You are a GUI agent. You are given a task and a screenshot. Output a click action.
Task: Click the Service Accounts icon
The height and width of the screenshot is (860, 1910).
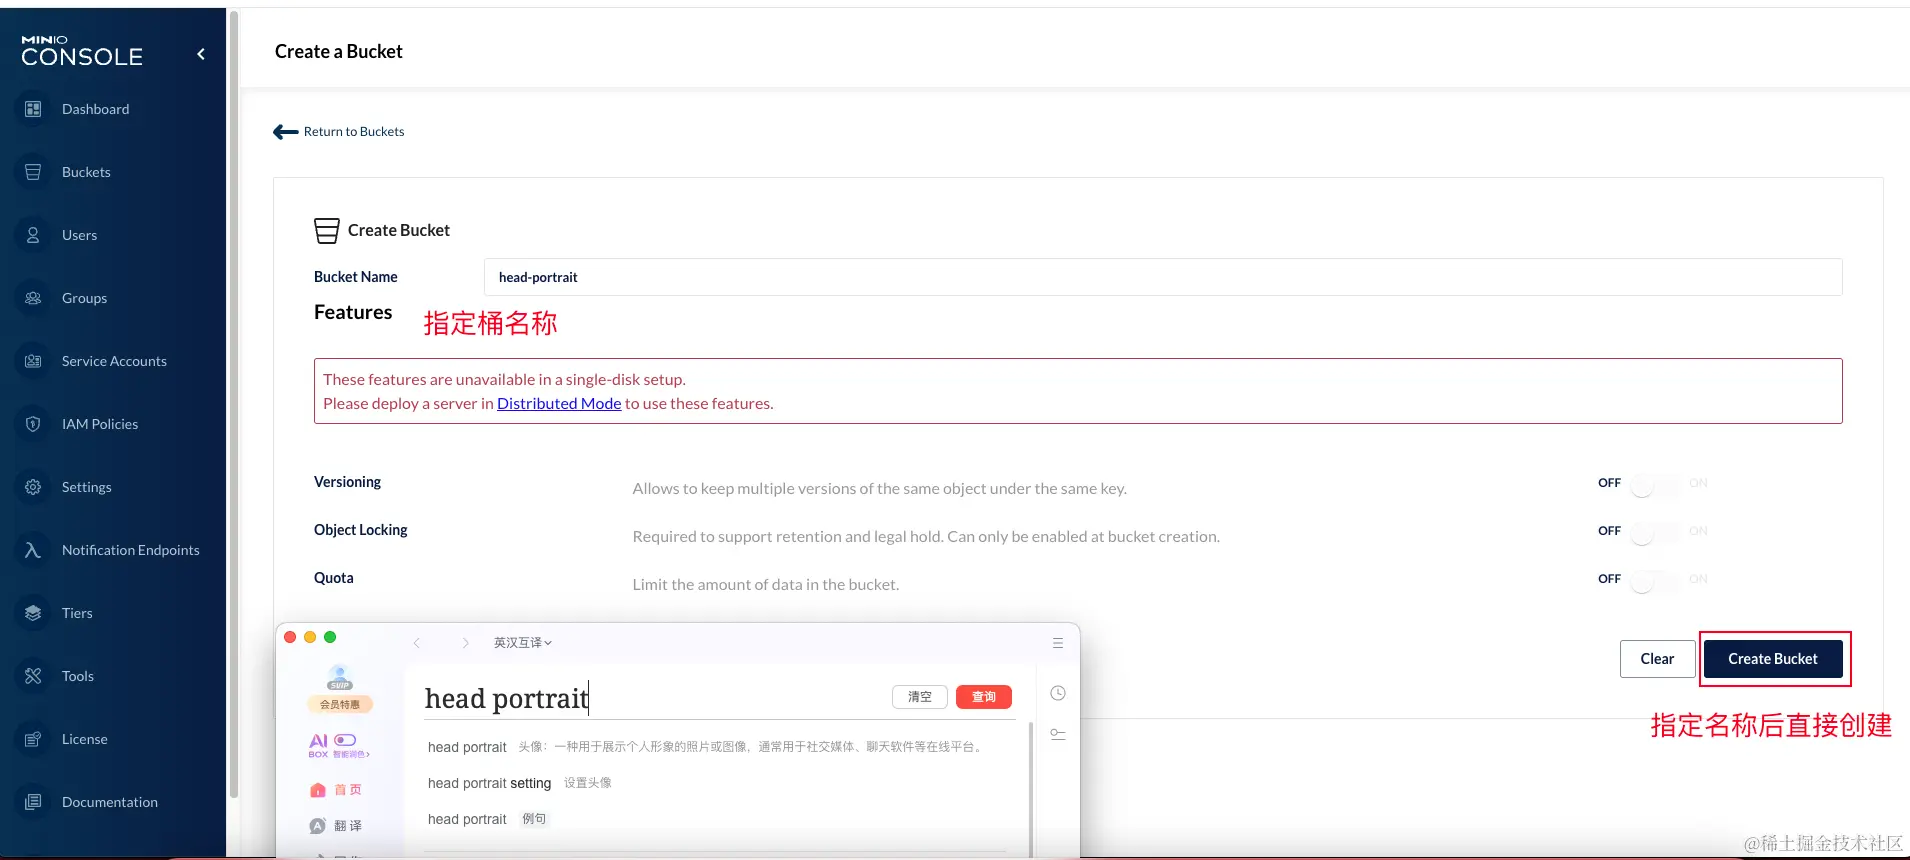33,361
